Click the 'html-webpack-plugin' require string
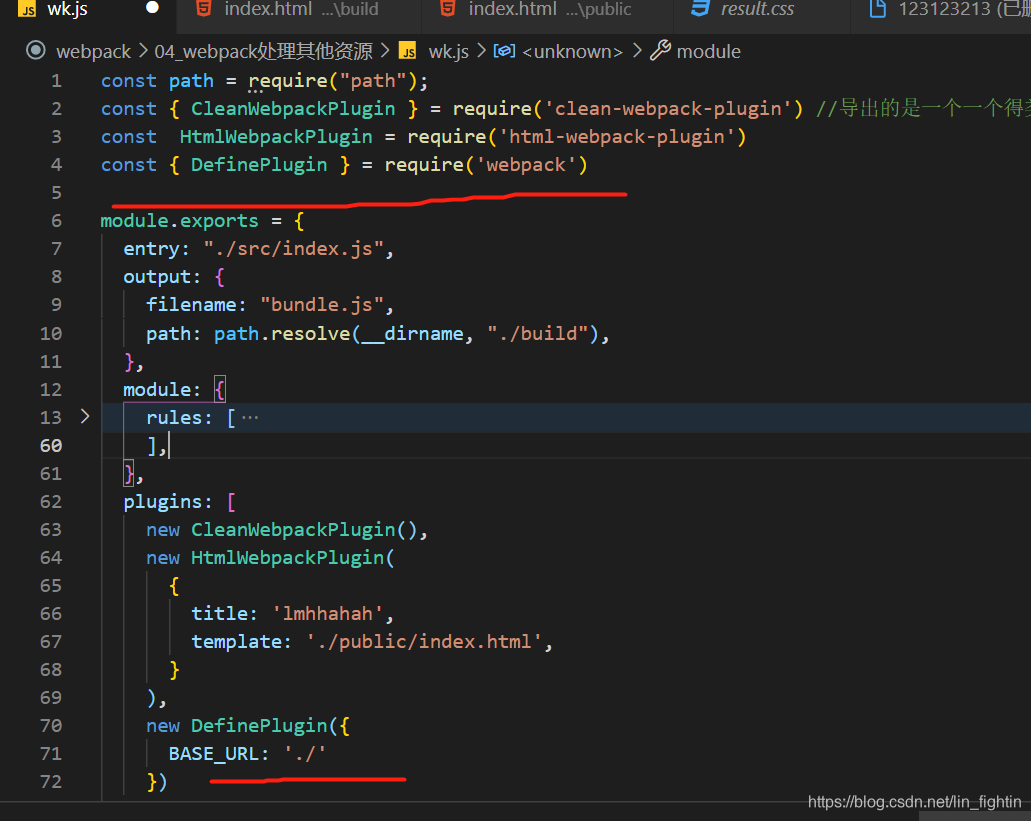 tap(616, 137)
